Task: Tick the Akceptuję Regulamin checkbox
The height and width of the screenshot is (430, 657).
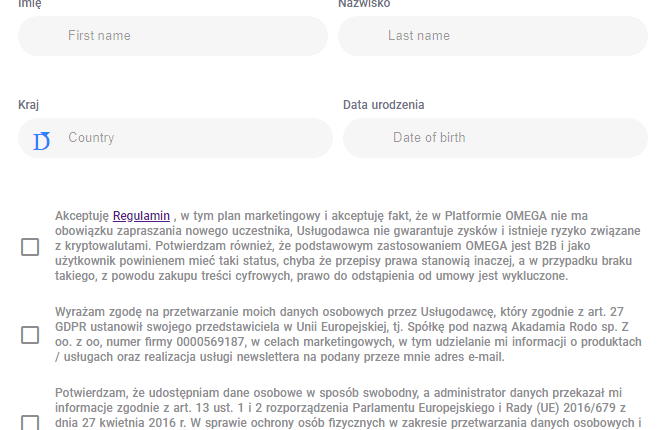Action: 30,247
